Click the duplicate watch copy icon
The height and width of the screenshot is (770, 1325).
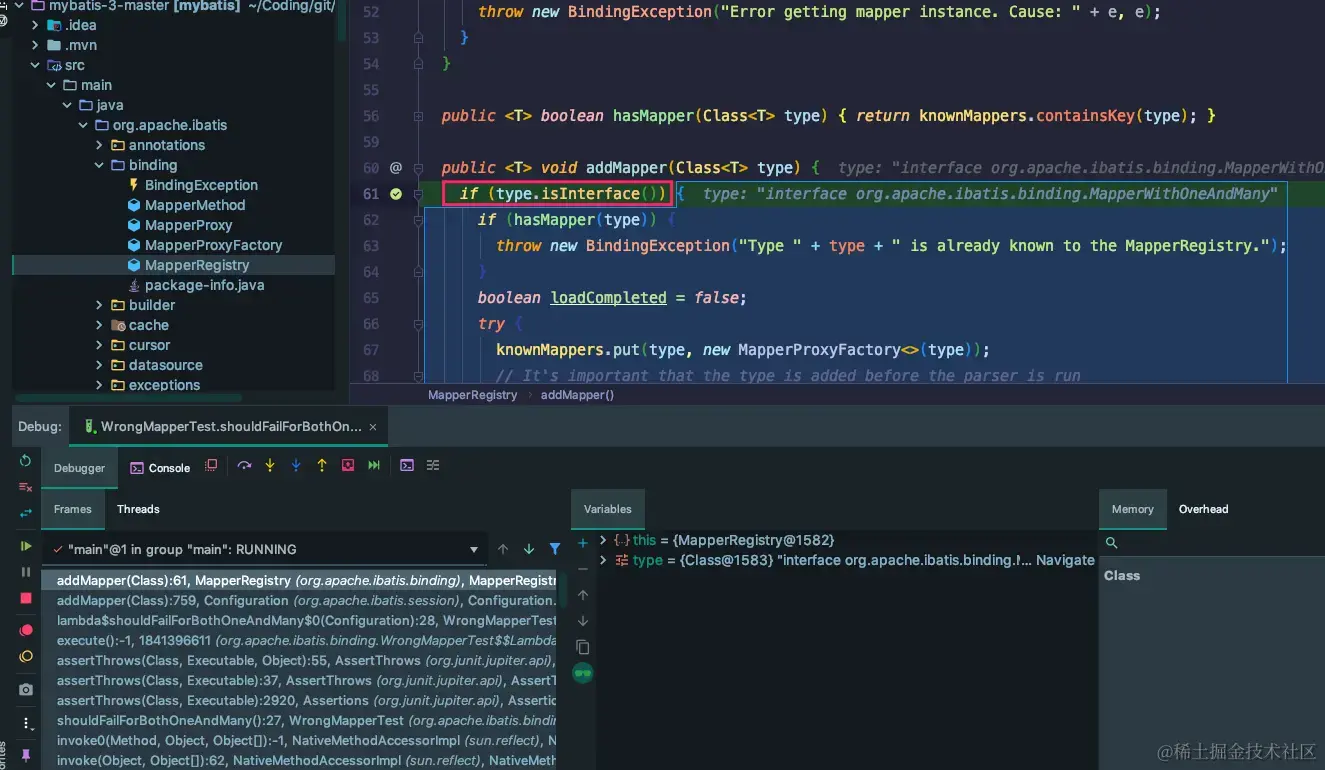click(x=583, y=647)
